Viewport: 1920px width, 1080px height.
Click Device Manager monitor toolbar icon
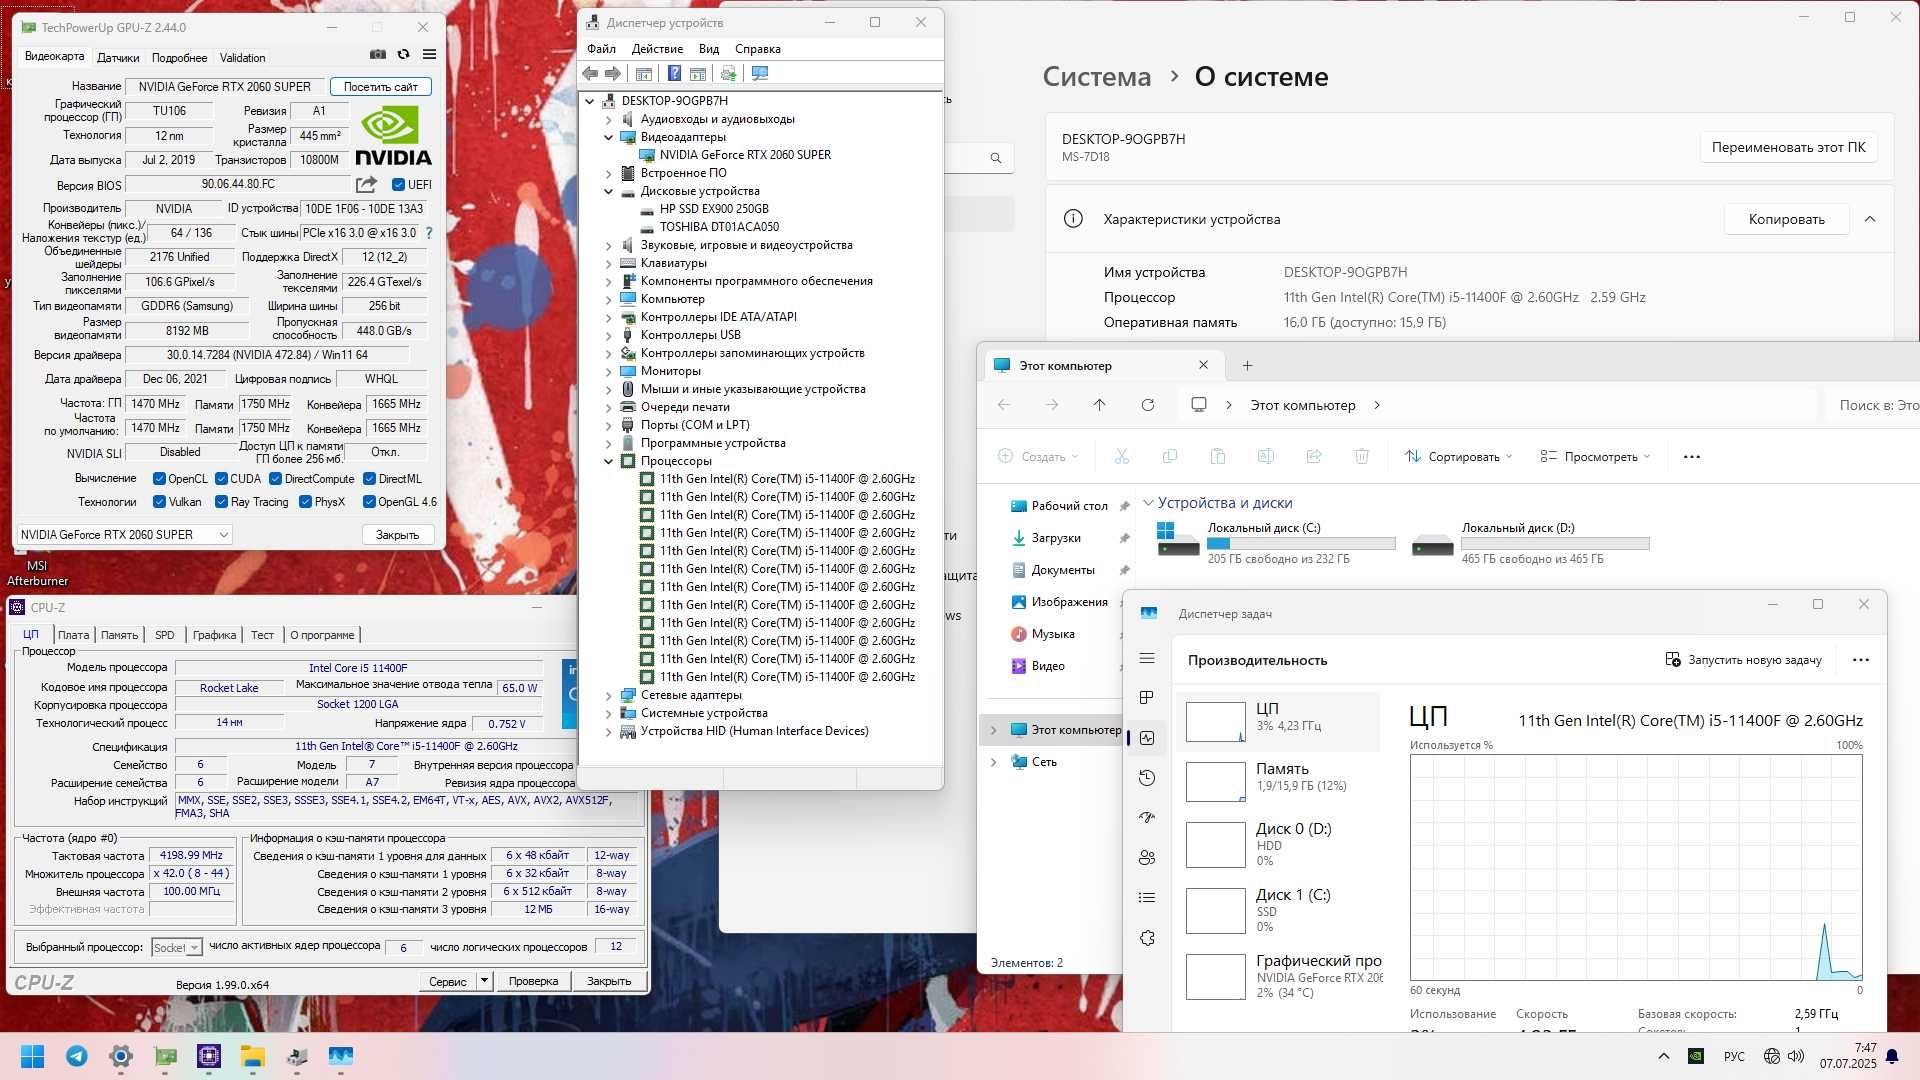760,73
